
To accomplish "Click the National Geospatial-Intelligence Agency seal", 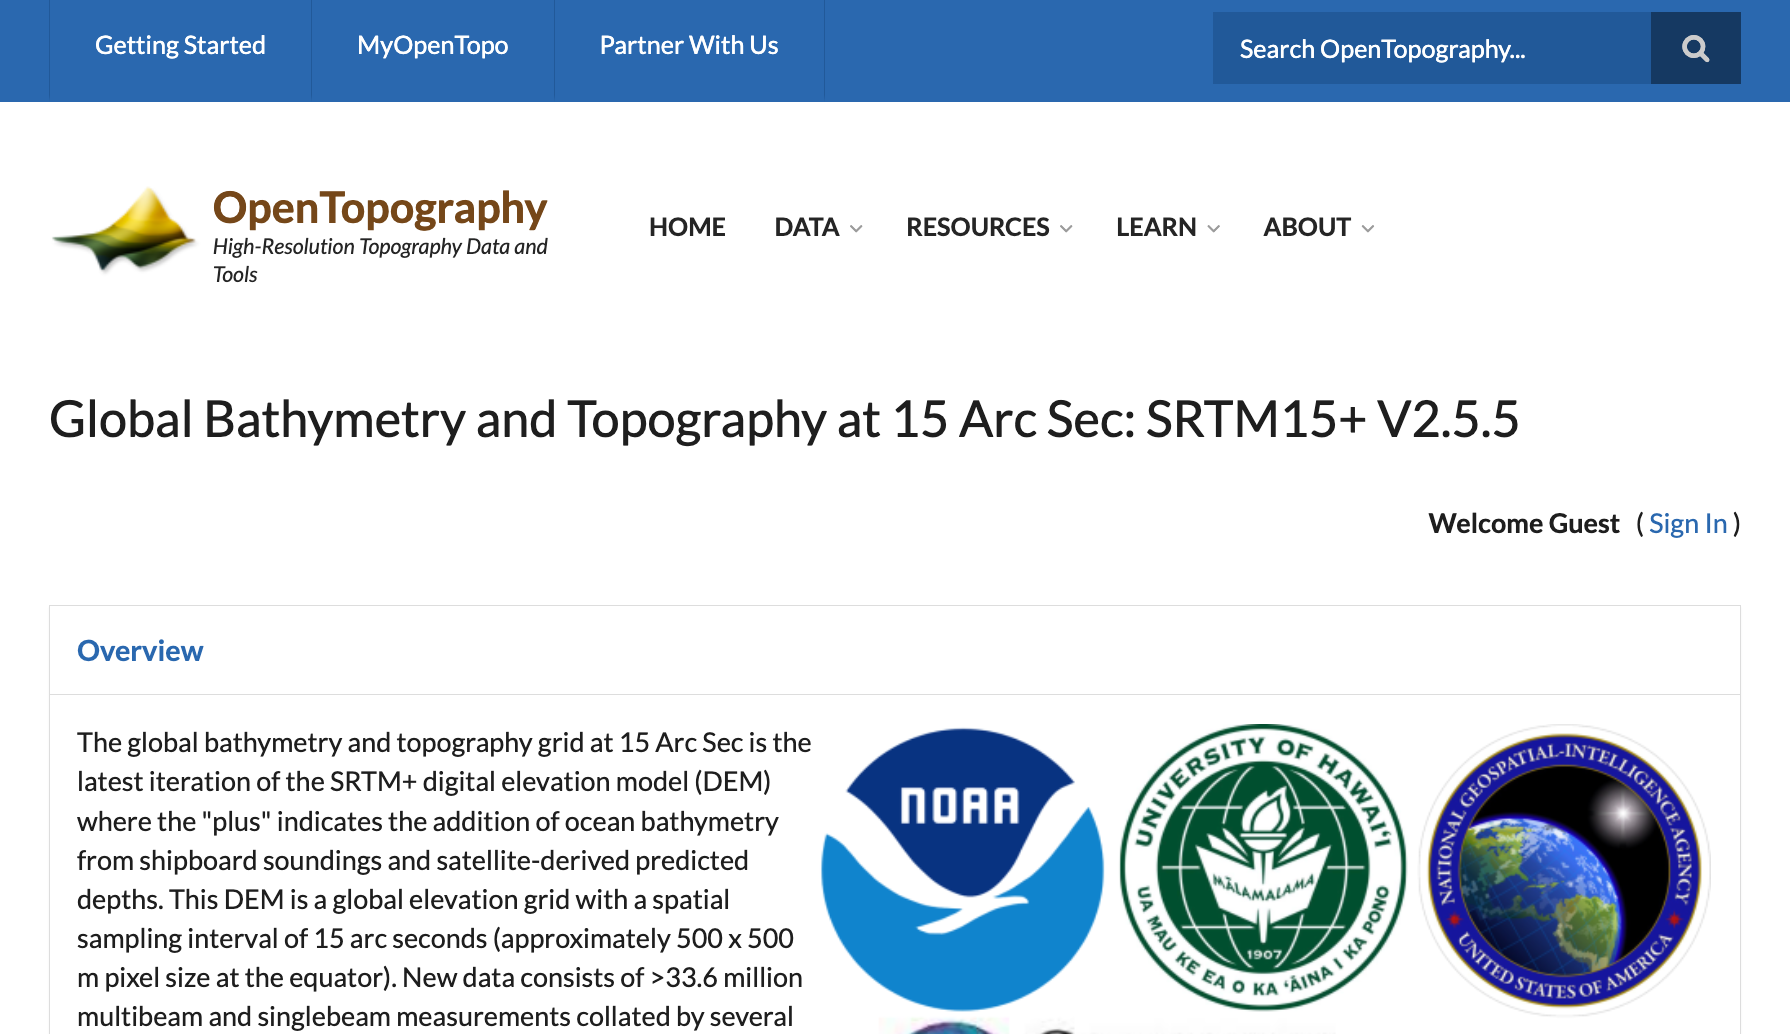I will pyautogui.click(x=1564, y=870).
